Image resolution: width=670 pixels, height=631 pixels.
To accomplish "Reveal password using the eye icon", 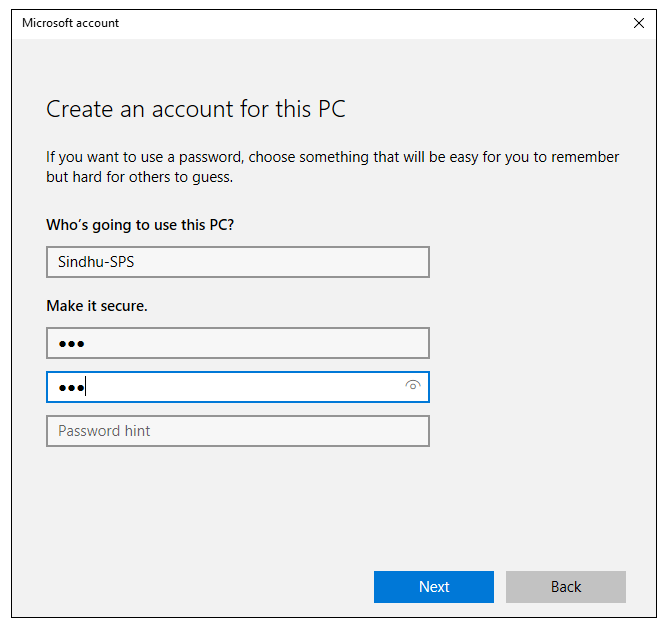I will coord(412,386).
